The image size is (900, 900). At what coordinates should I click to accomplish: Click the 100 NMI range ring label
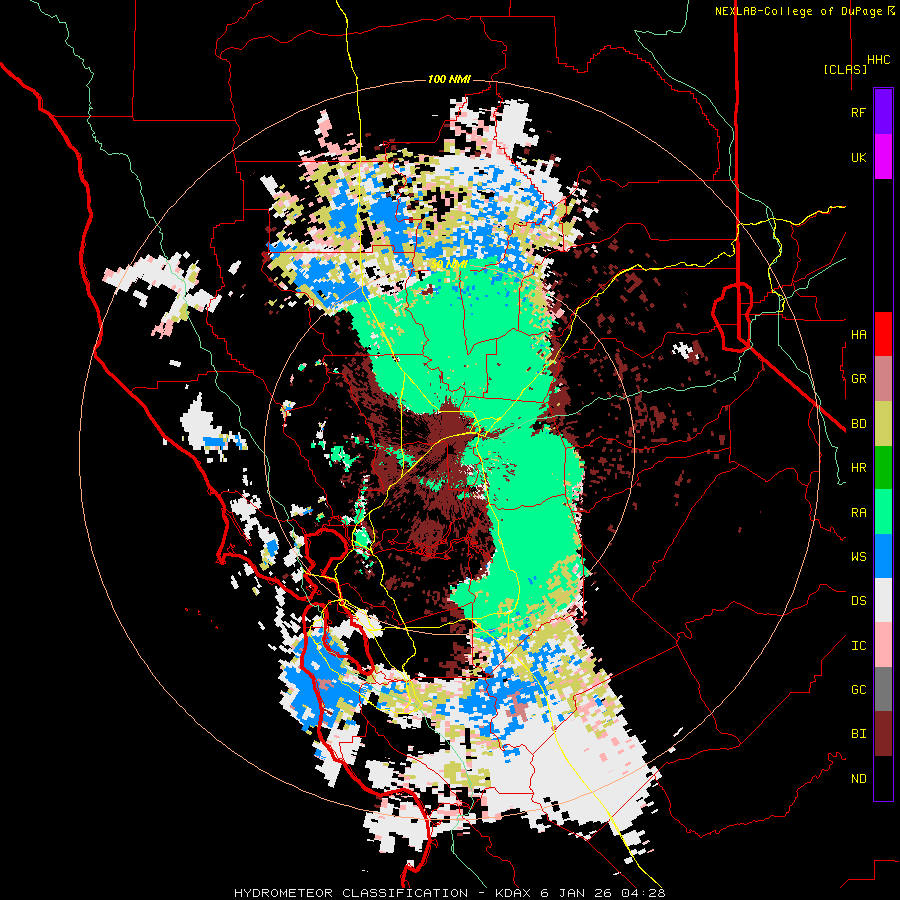tap(449, 79)
